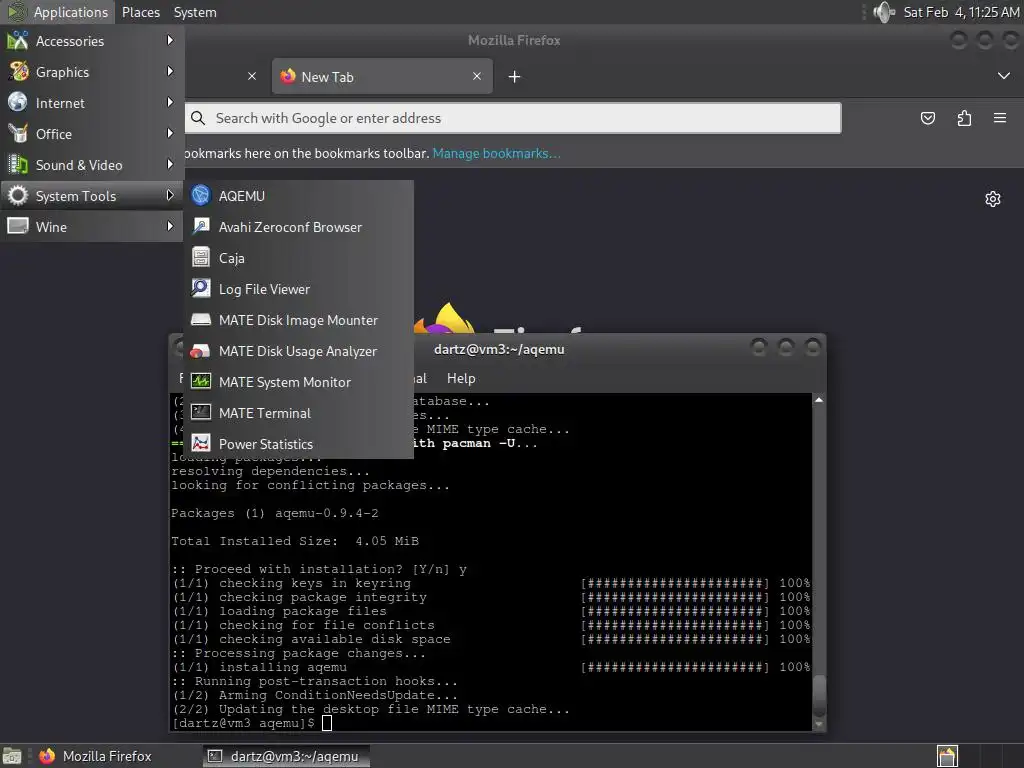Expand the Internet submenu arrow
The height and width of the screenshot is (768, 1024).
click(170, 103)
